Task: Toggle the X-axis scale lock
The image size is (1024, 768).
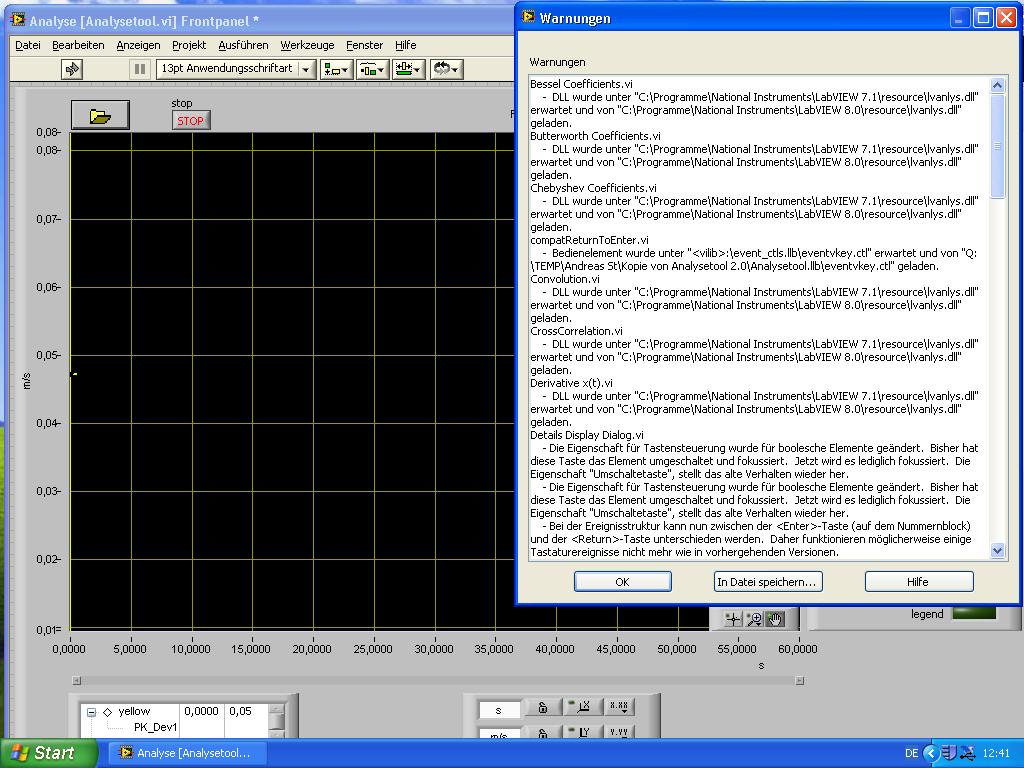Action: coord(543,708)
